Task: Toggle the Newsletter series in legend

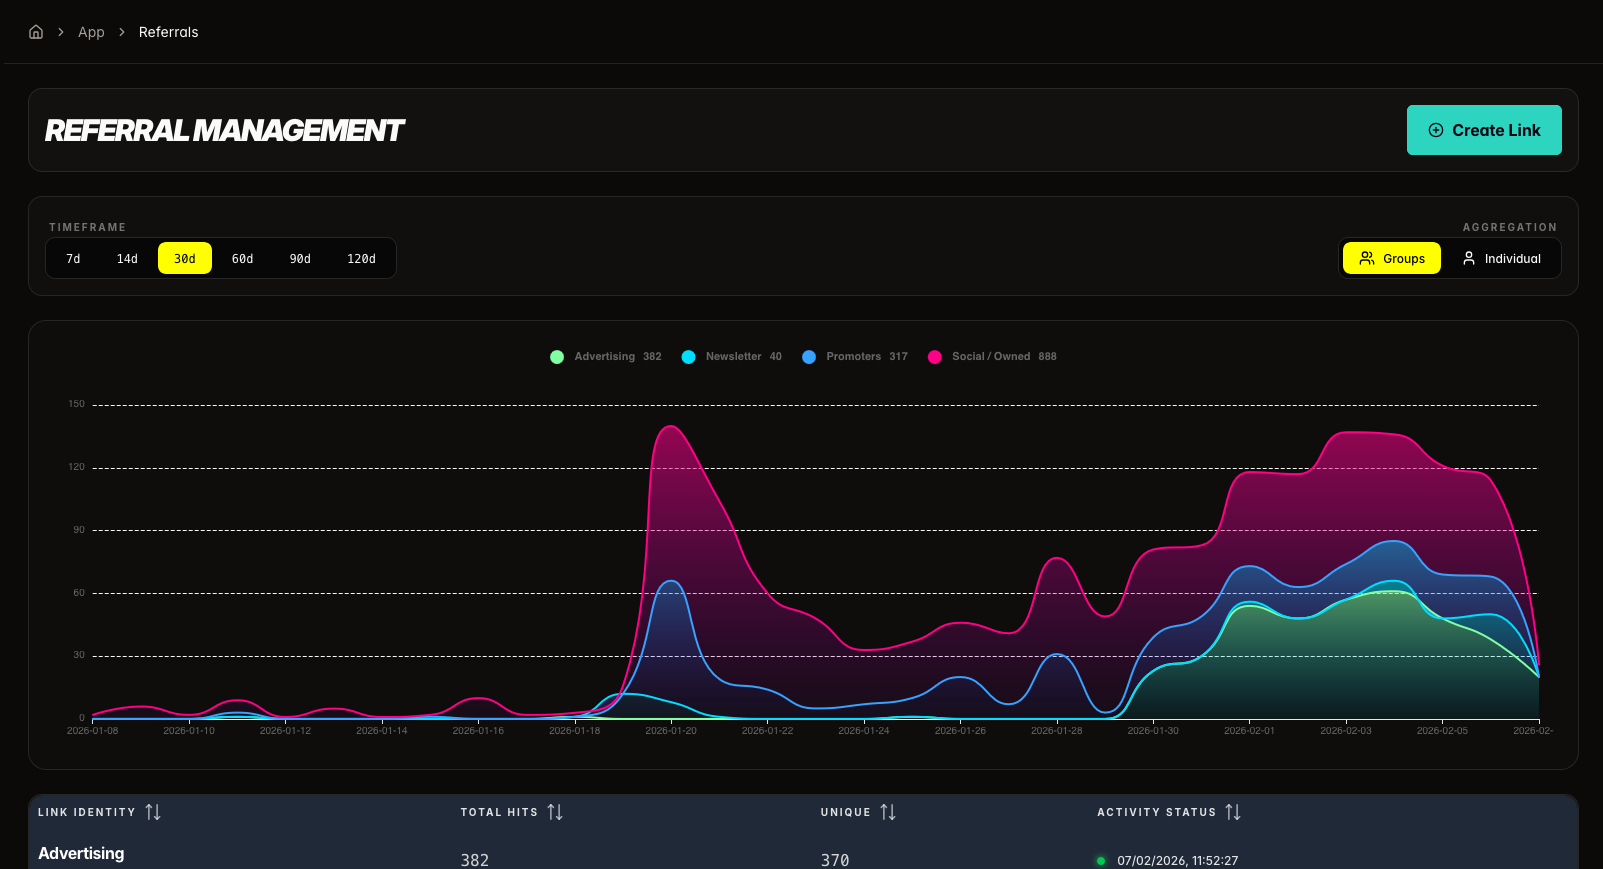Action: (732, 357)
